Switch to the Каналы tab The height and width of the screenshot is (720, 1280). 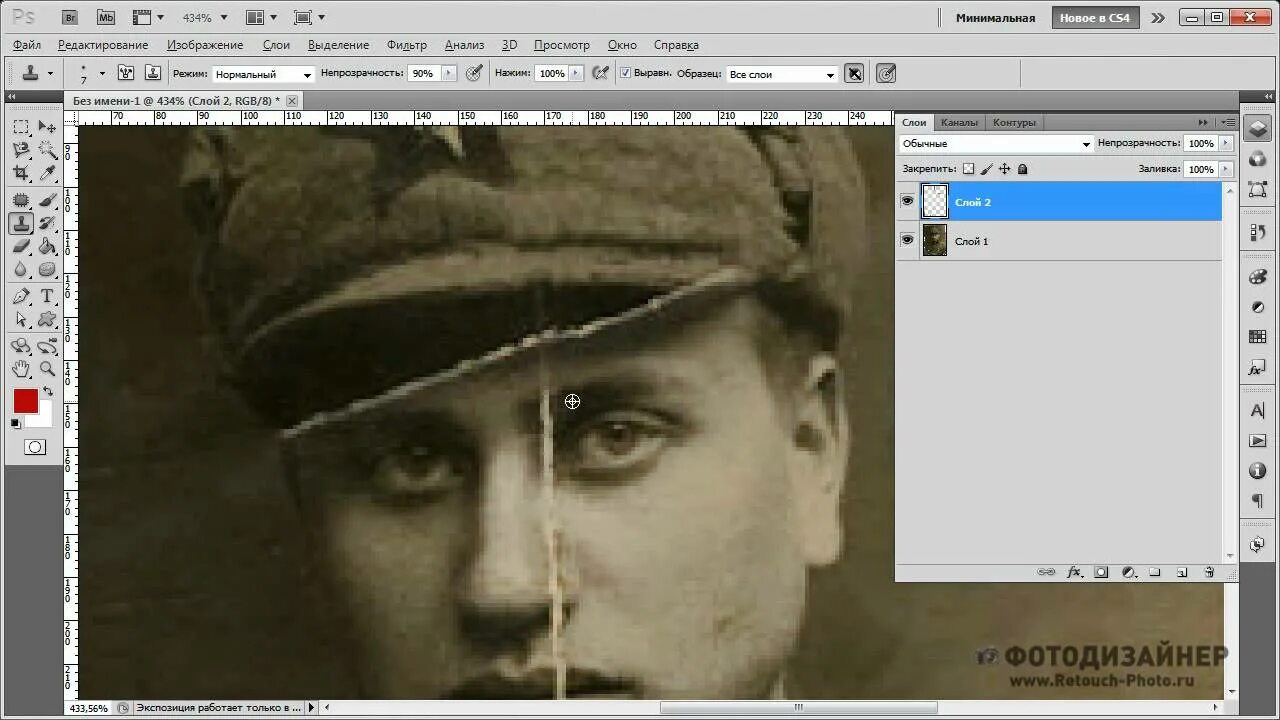pyautogui.click(x=959, y=122)
